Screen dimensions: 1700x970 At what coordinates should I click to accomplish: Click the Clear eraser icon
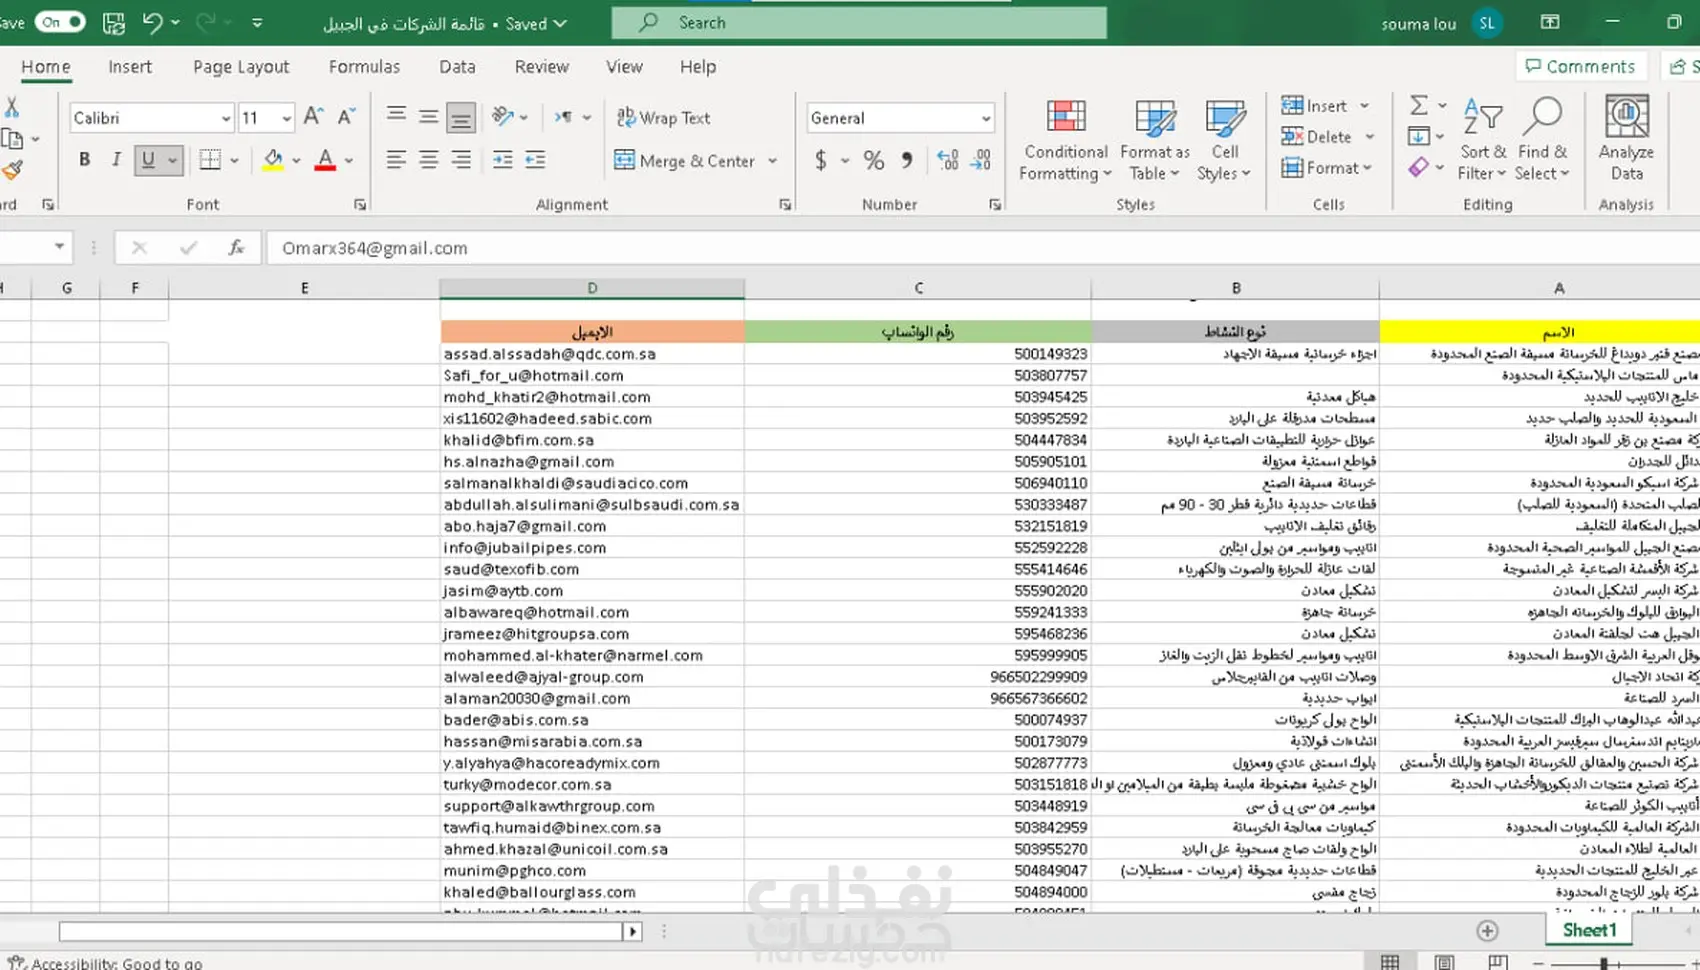[x=1419, y=167]
